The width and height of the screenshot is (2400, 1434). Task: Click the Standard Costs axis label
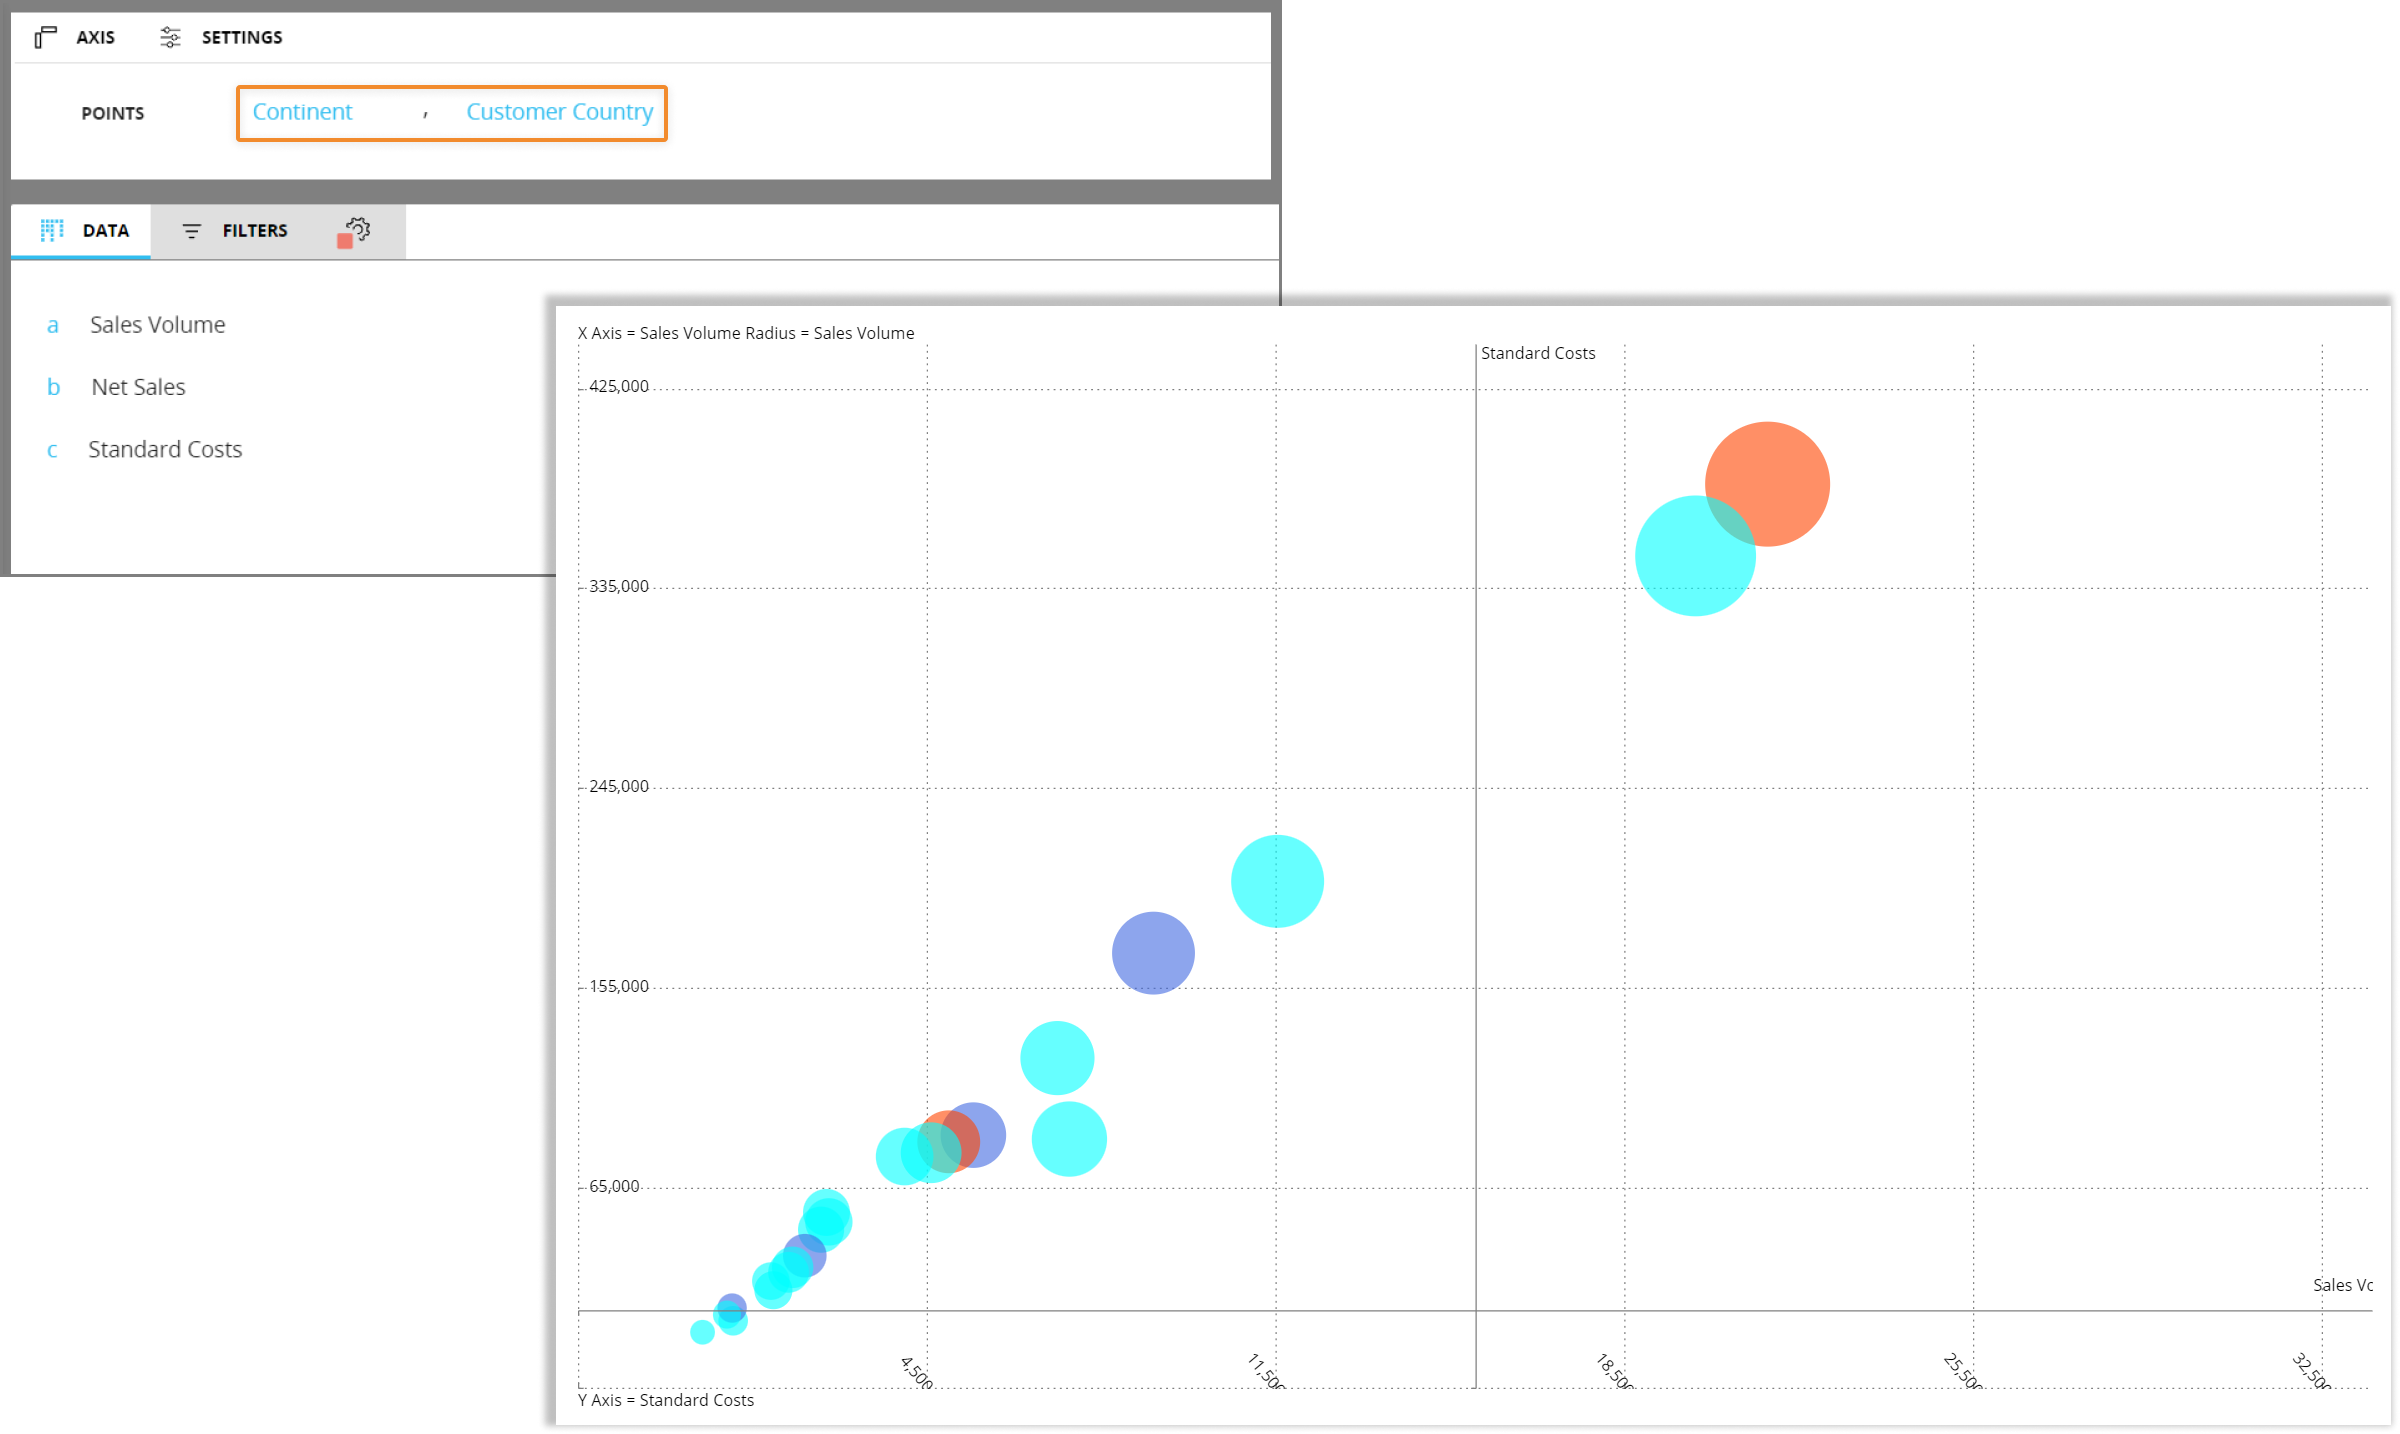[x=1537, y=353]
